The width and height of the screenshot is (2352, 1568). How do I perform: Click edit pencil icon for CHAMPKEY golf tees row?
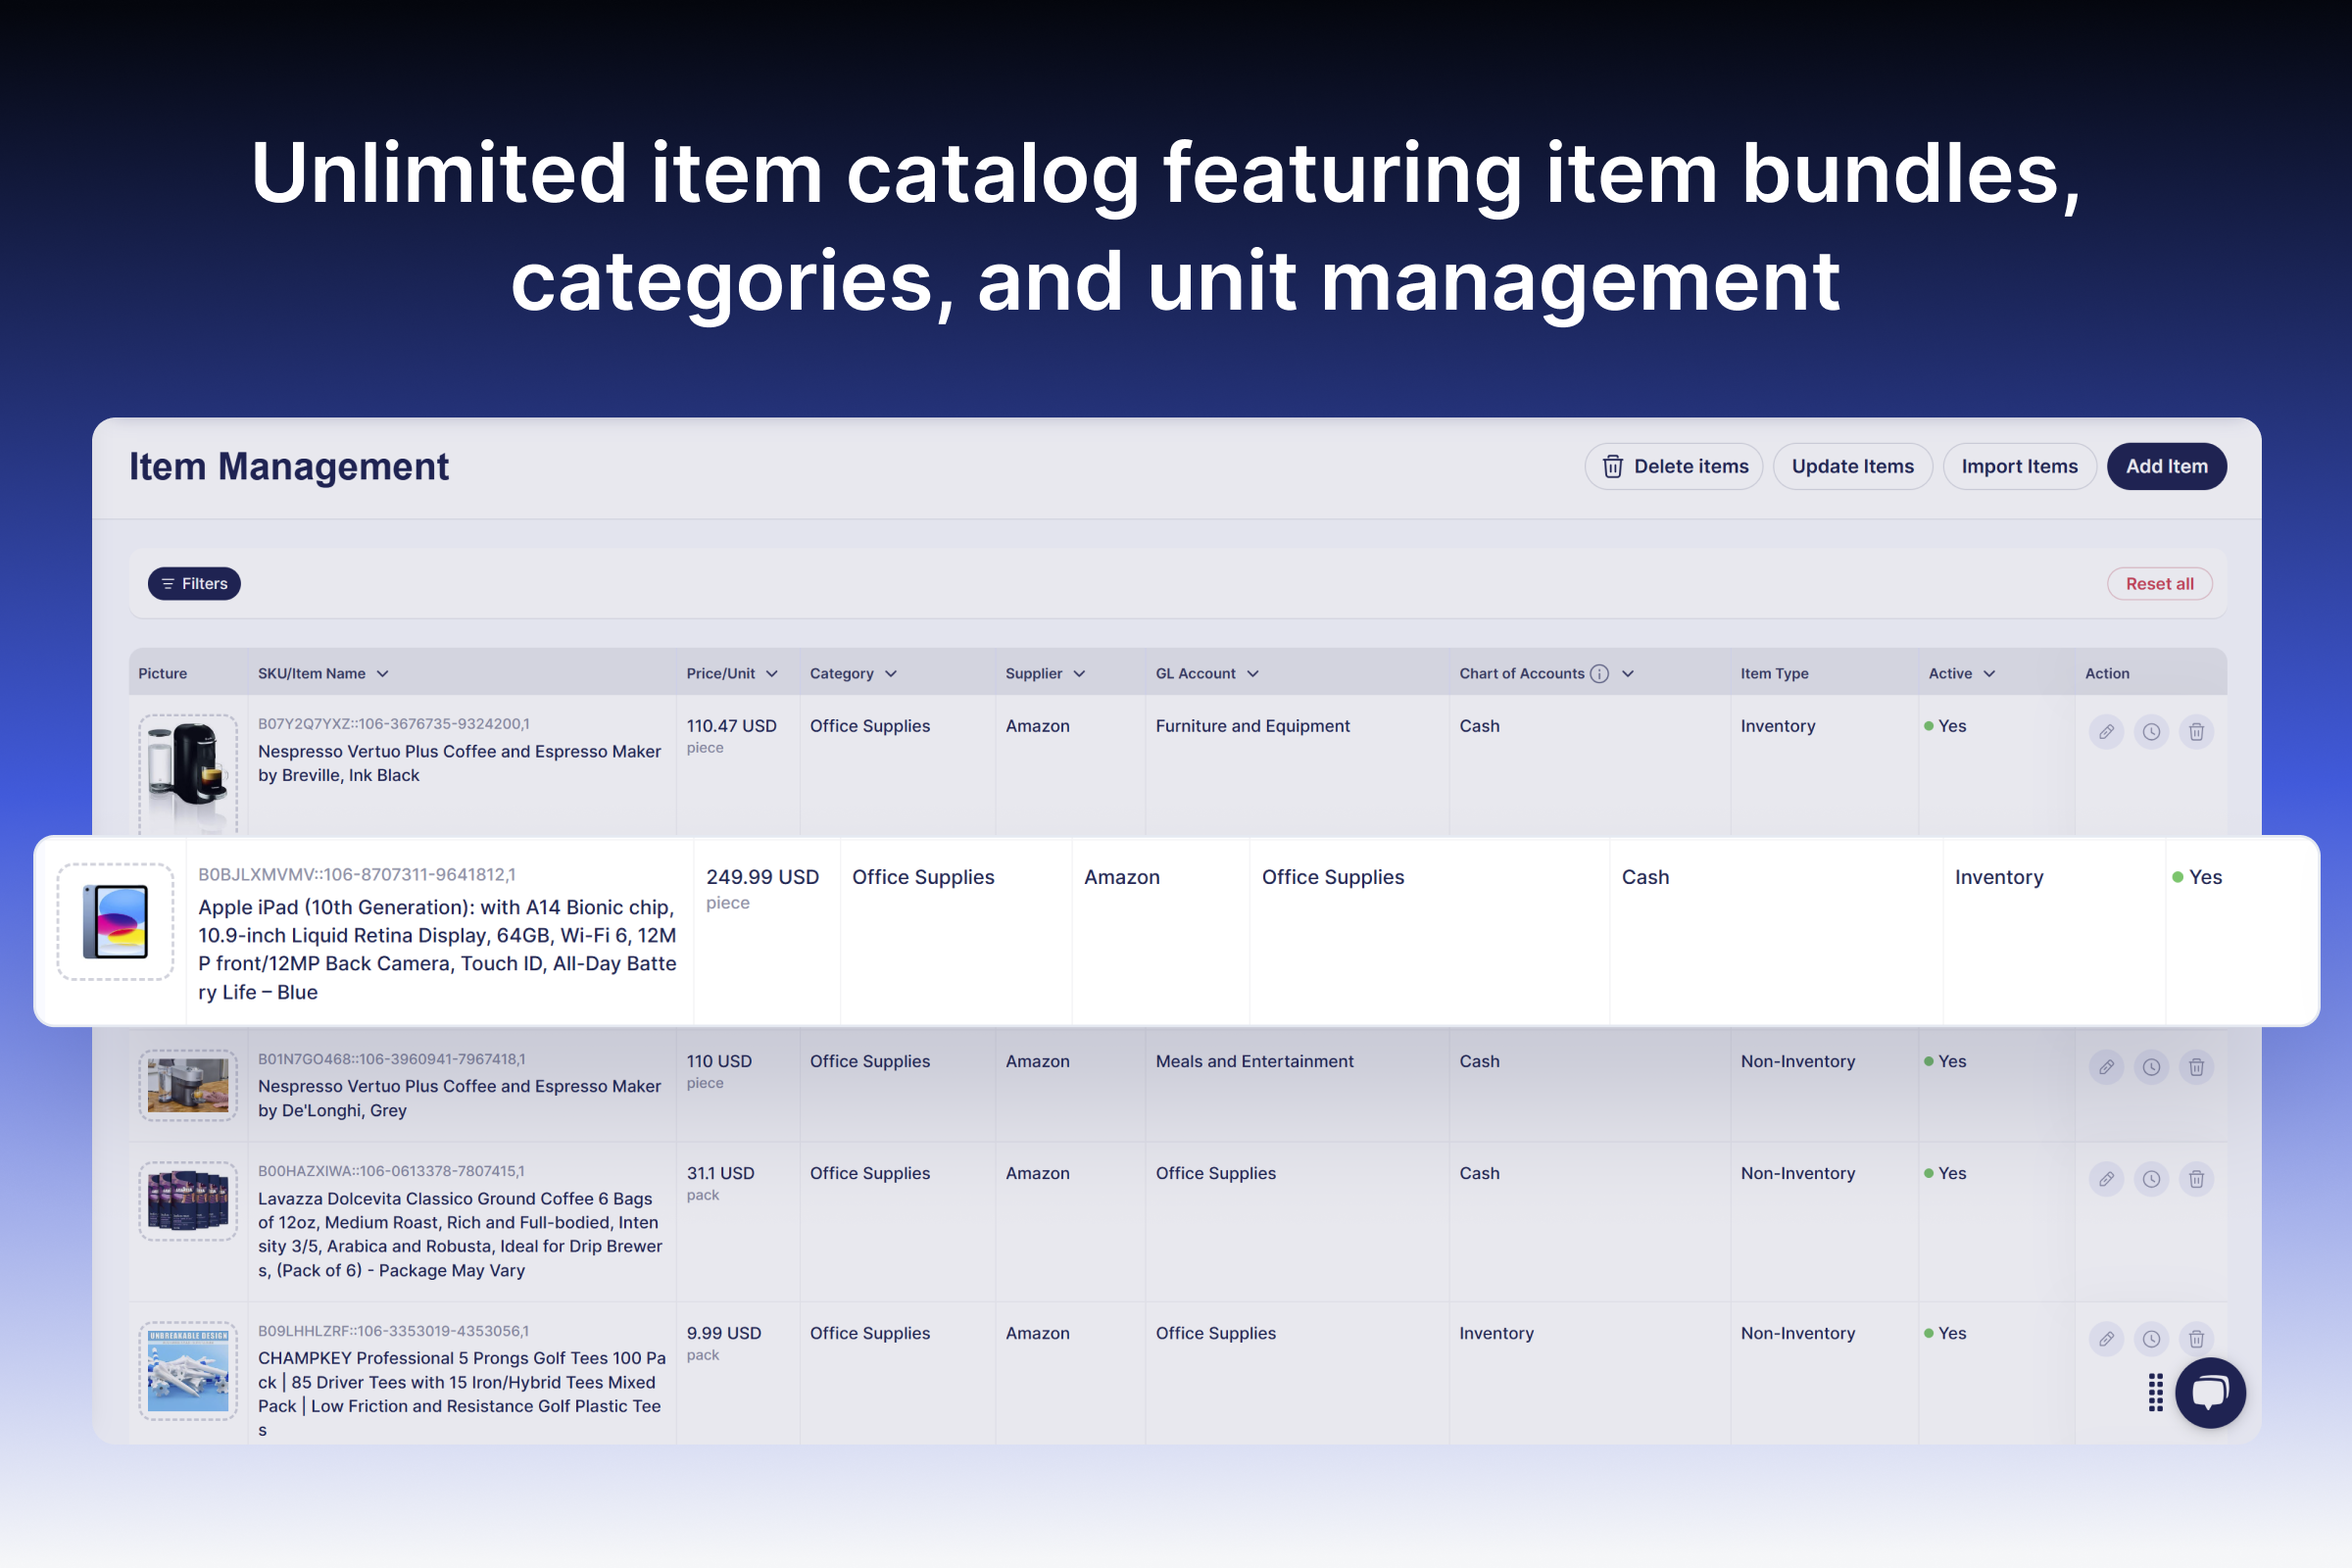click(x=2106, y=1339)
